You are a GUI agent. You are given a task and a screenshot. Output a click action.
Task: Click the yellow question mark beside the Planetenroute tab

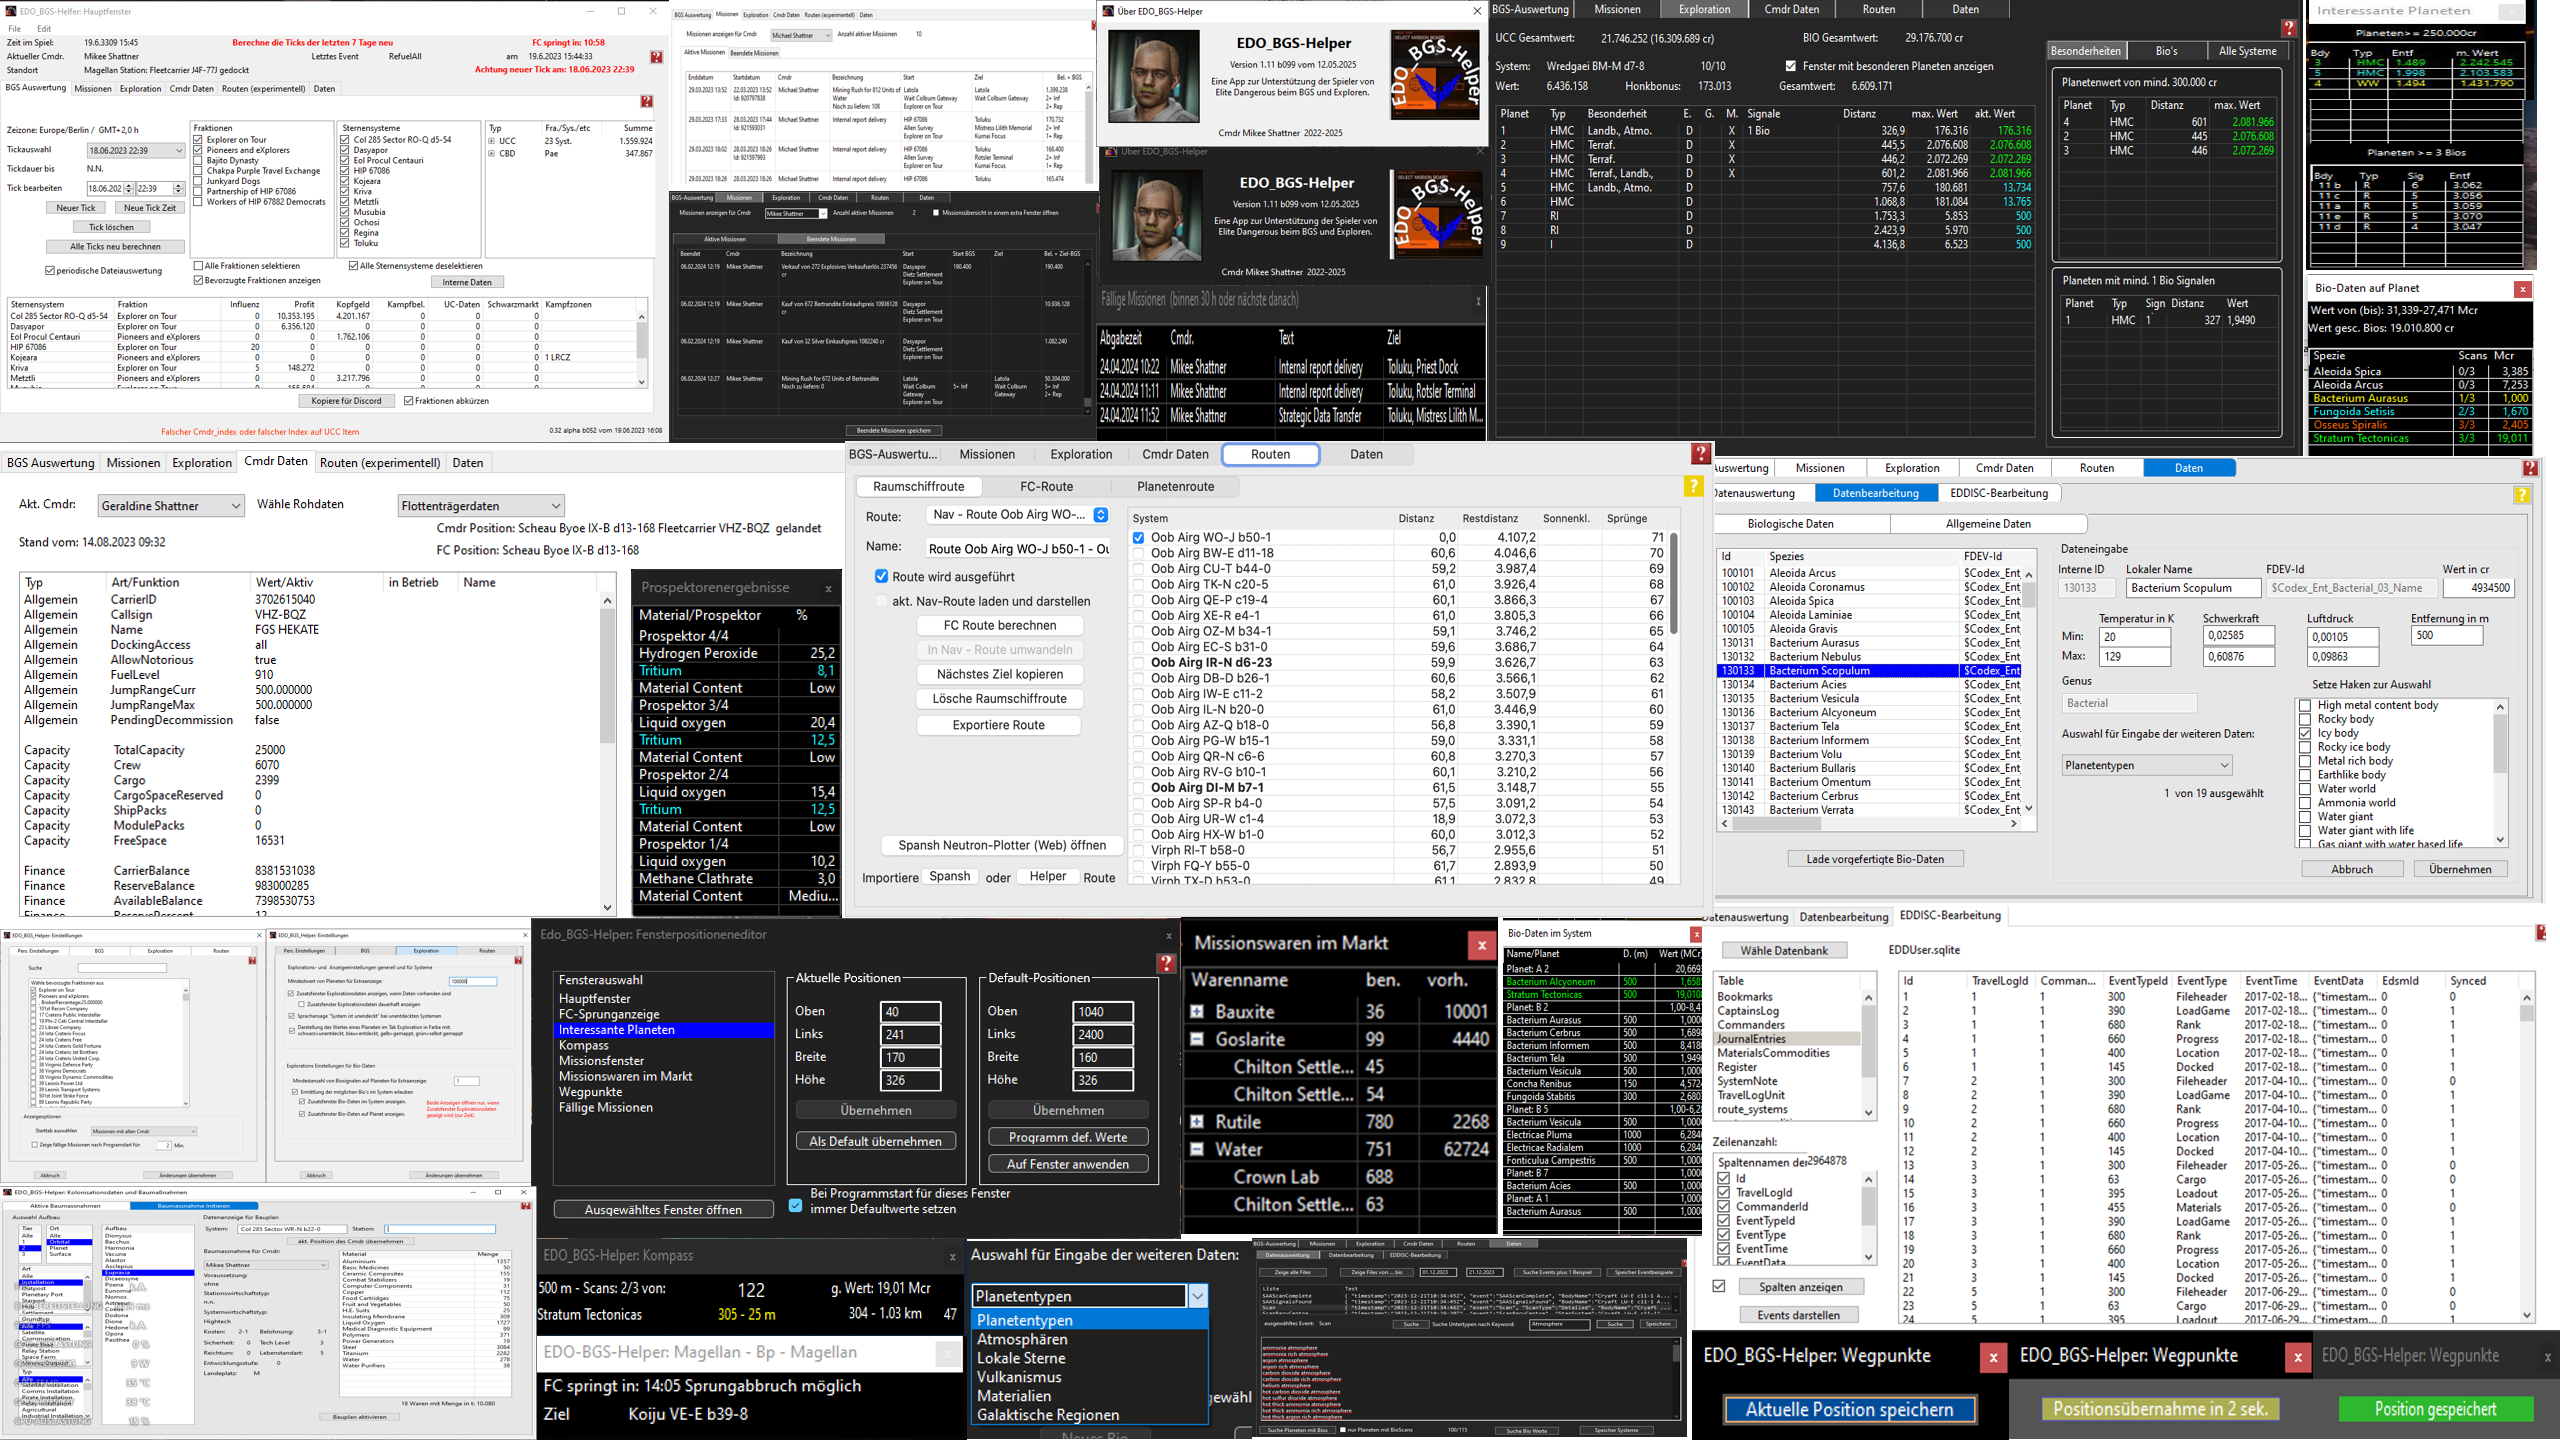(1693, 486)
